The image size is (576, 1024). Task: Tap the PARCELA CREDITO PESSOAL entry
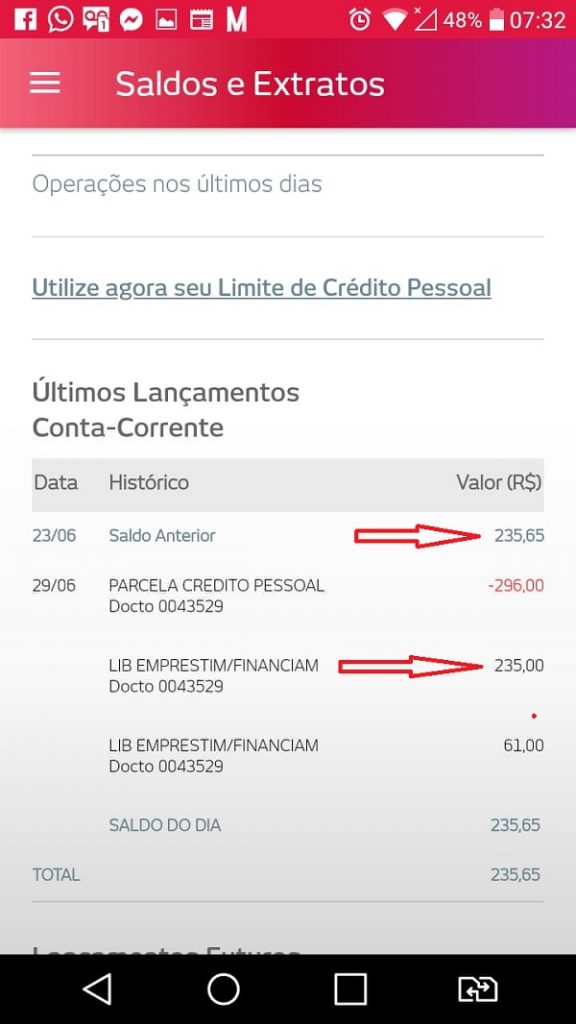[x=287, y=596]
